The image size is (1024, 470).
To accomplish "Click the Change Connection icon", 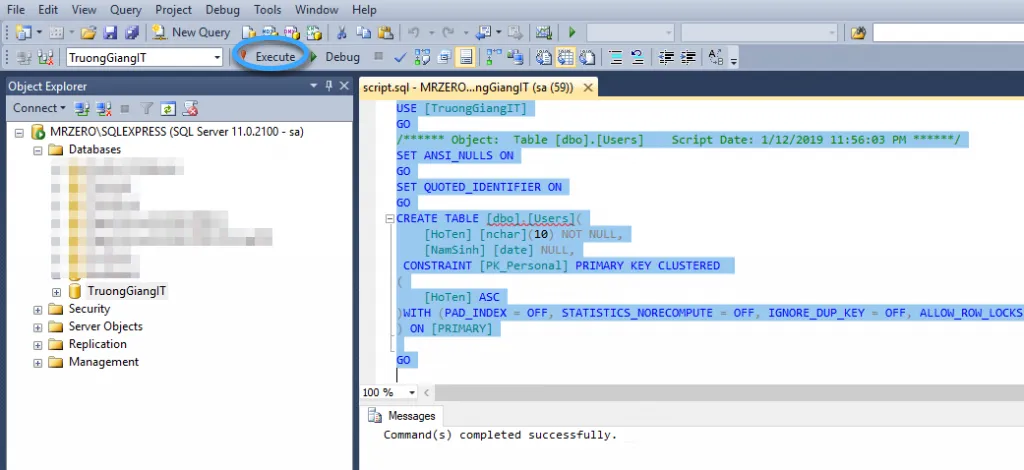I will [x=46, y=57].
